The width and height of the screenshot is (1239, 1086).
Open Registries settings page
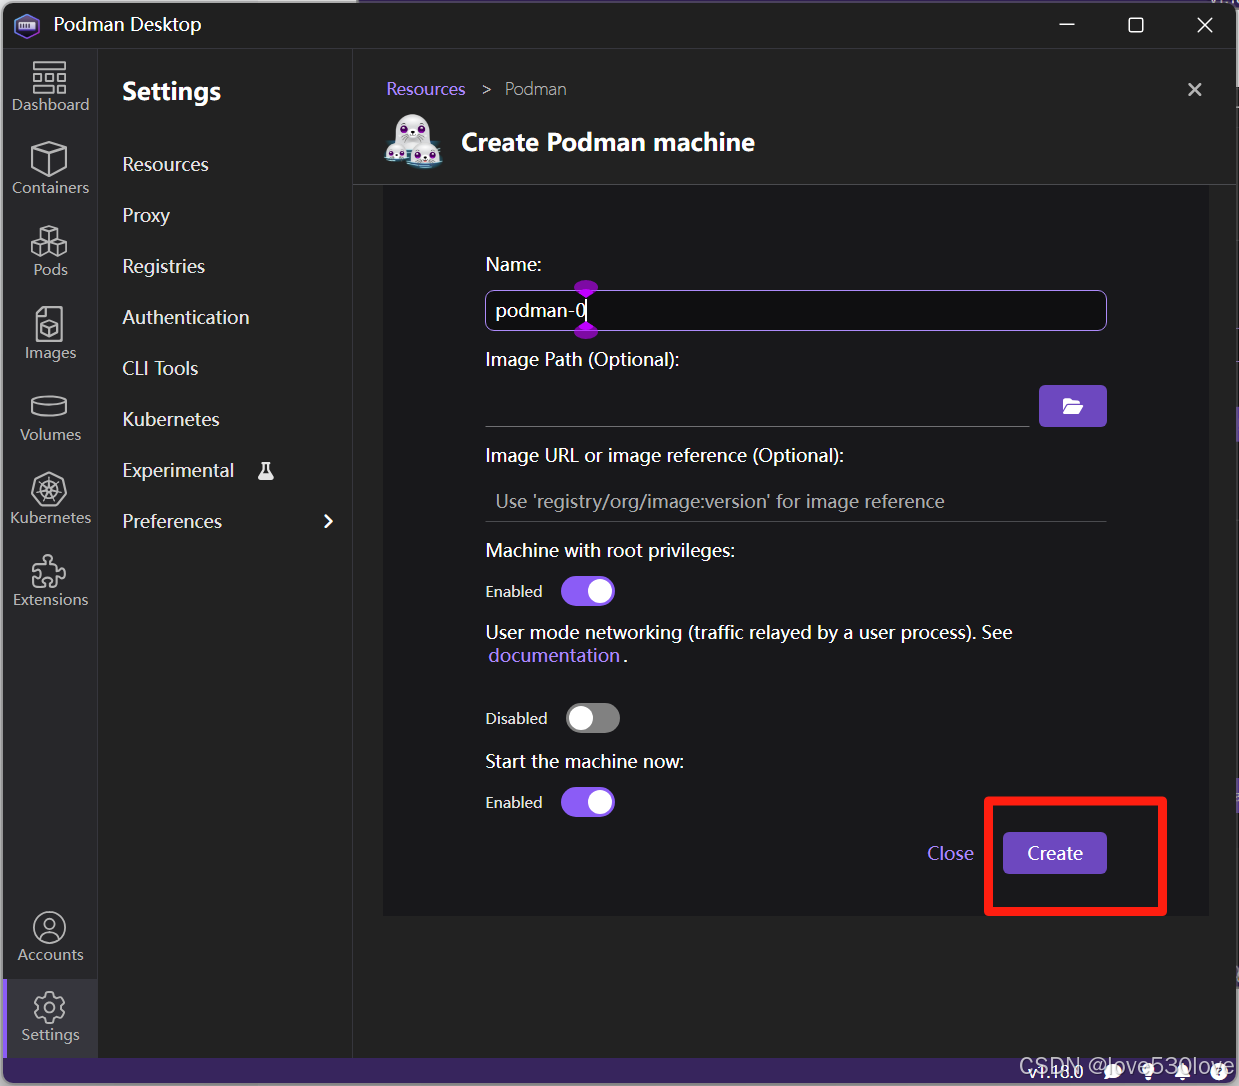[x=164, y=266]
